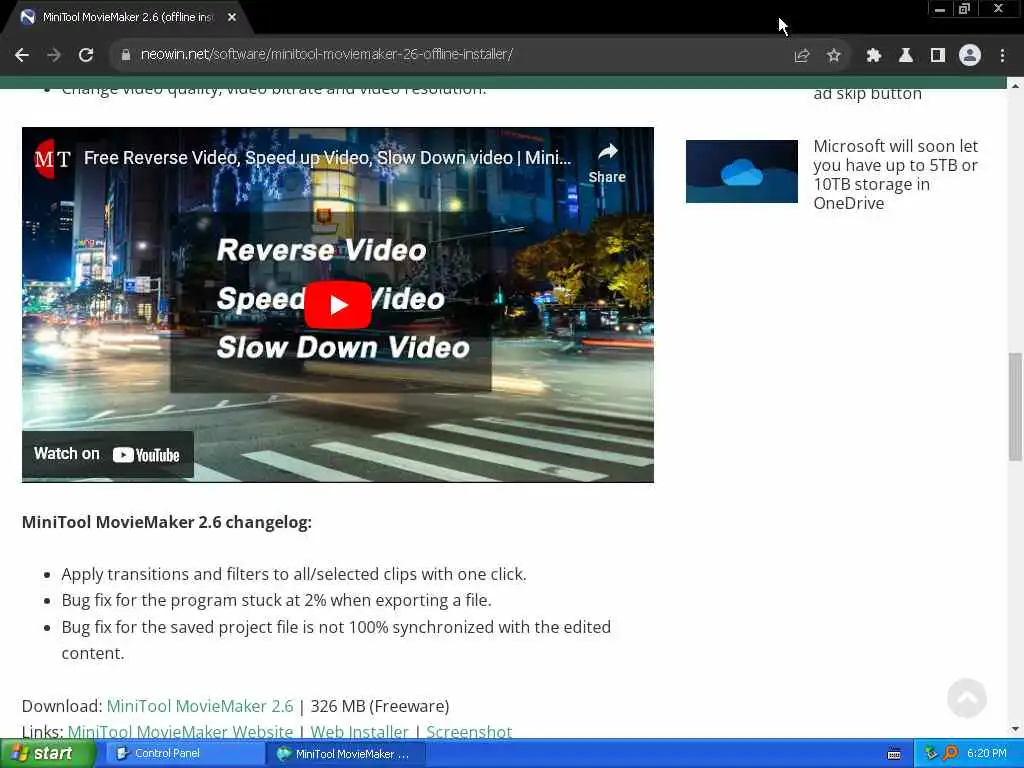Click the Chrome Labs flask icon
Screen dimensions: 1024x768
pos(906,56)
